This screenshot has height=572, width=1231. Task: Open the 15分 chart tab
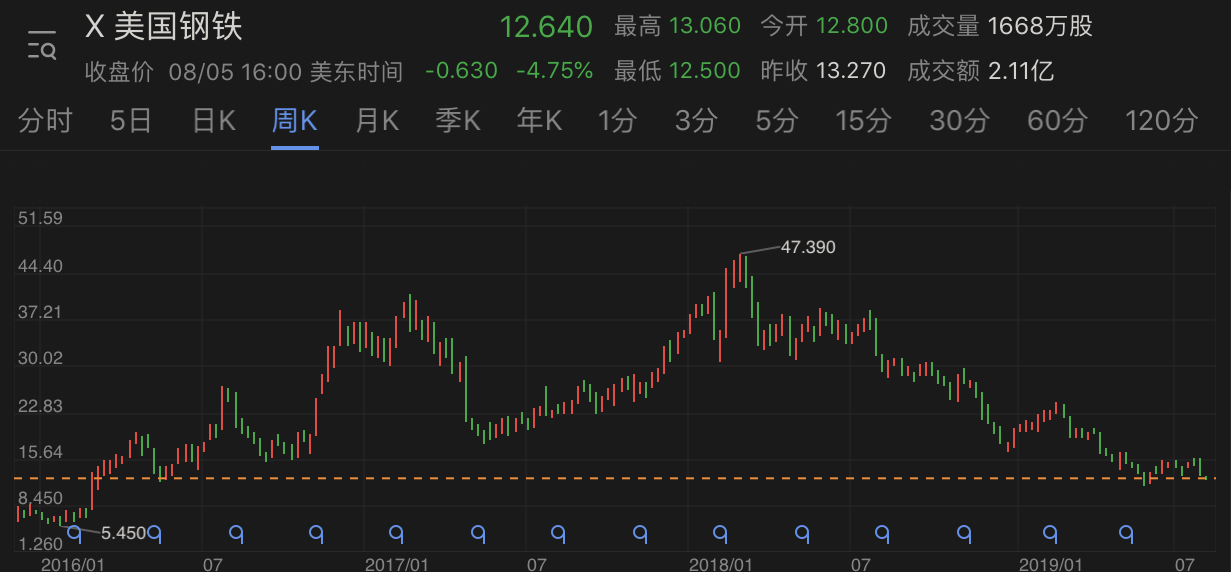click(x=863, y=122)
